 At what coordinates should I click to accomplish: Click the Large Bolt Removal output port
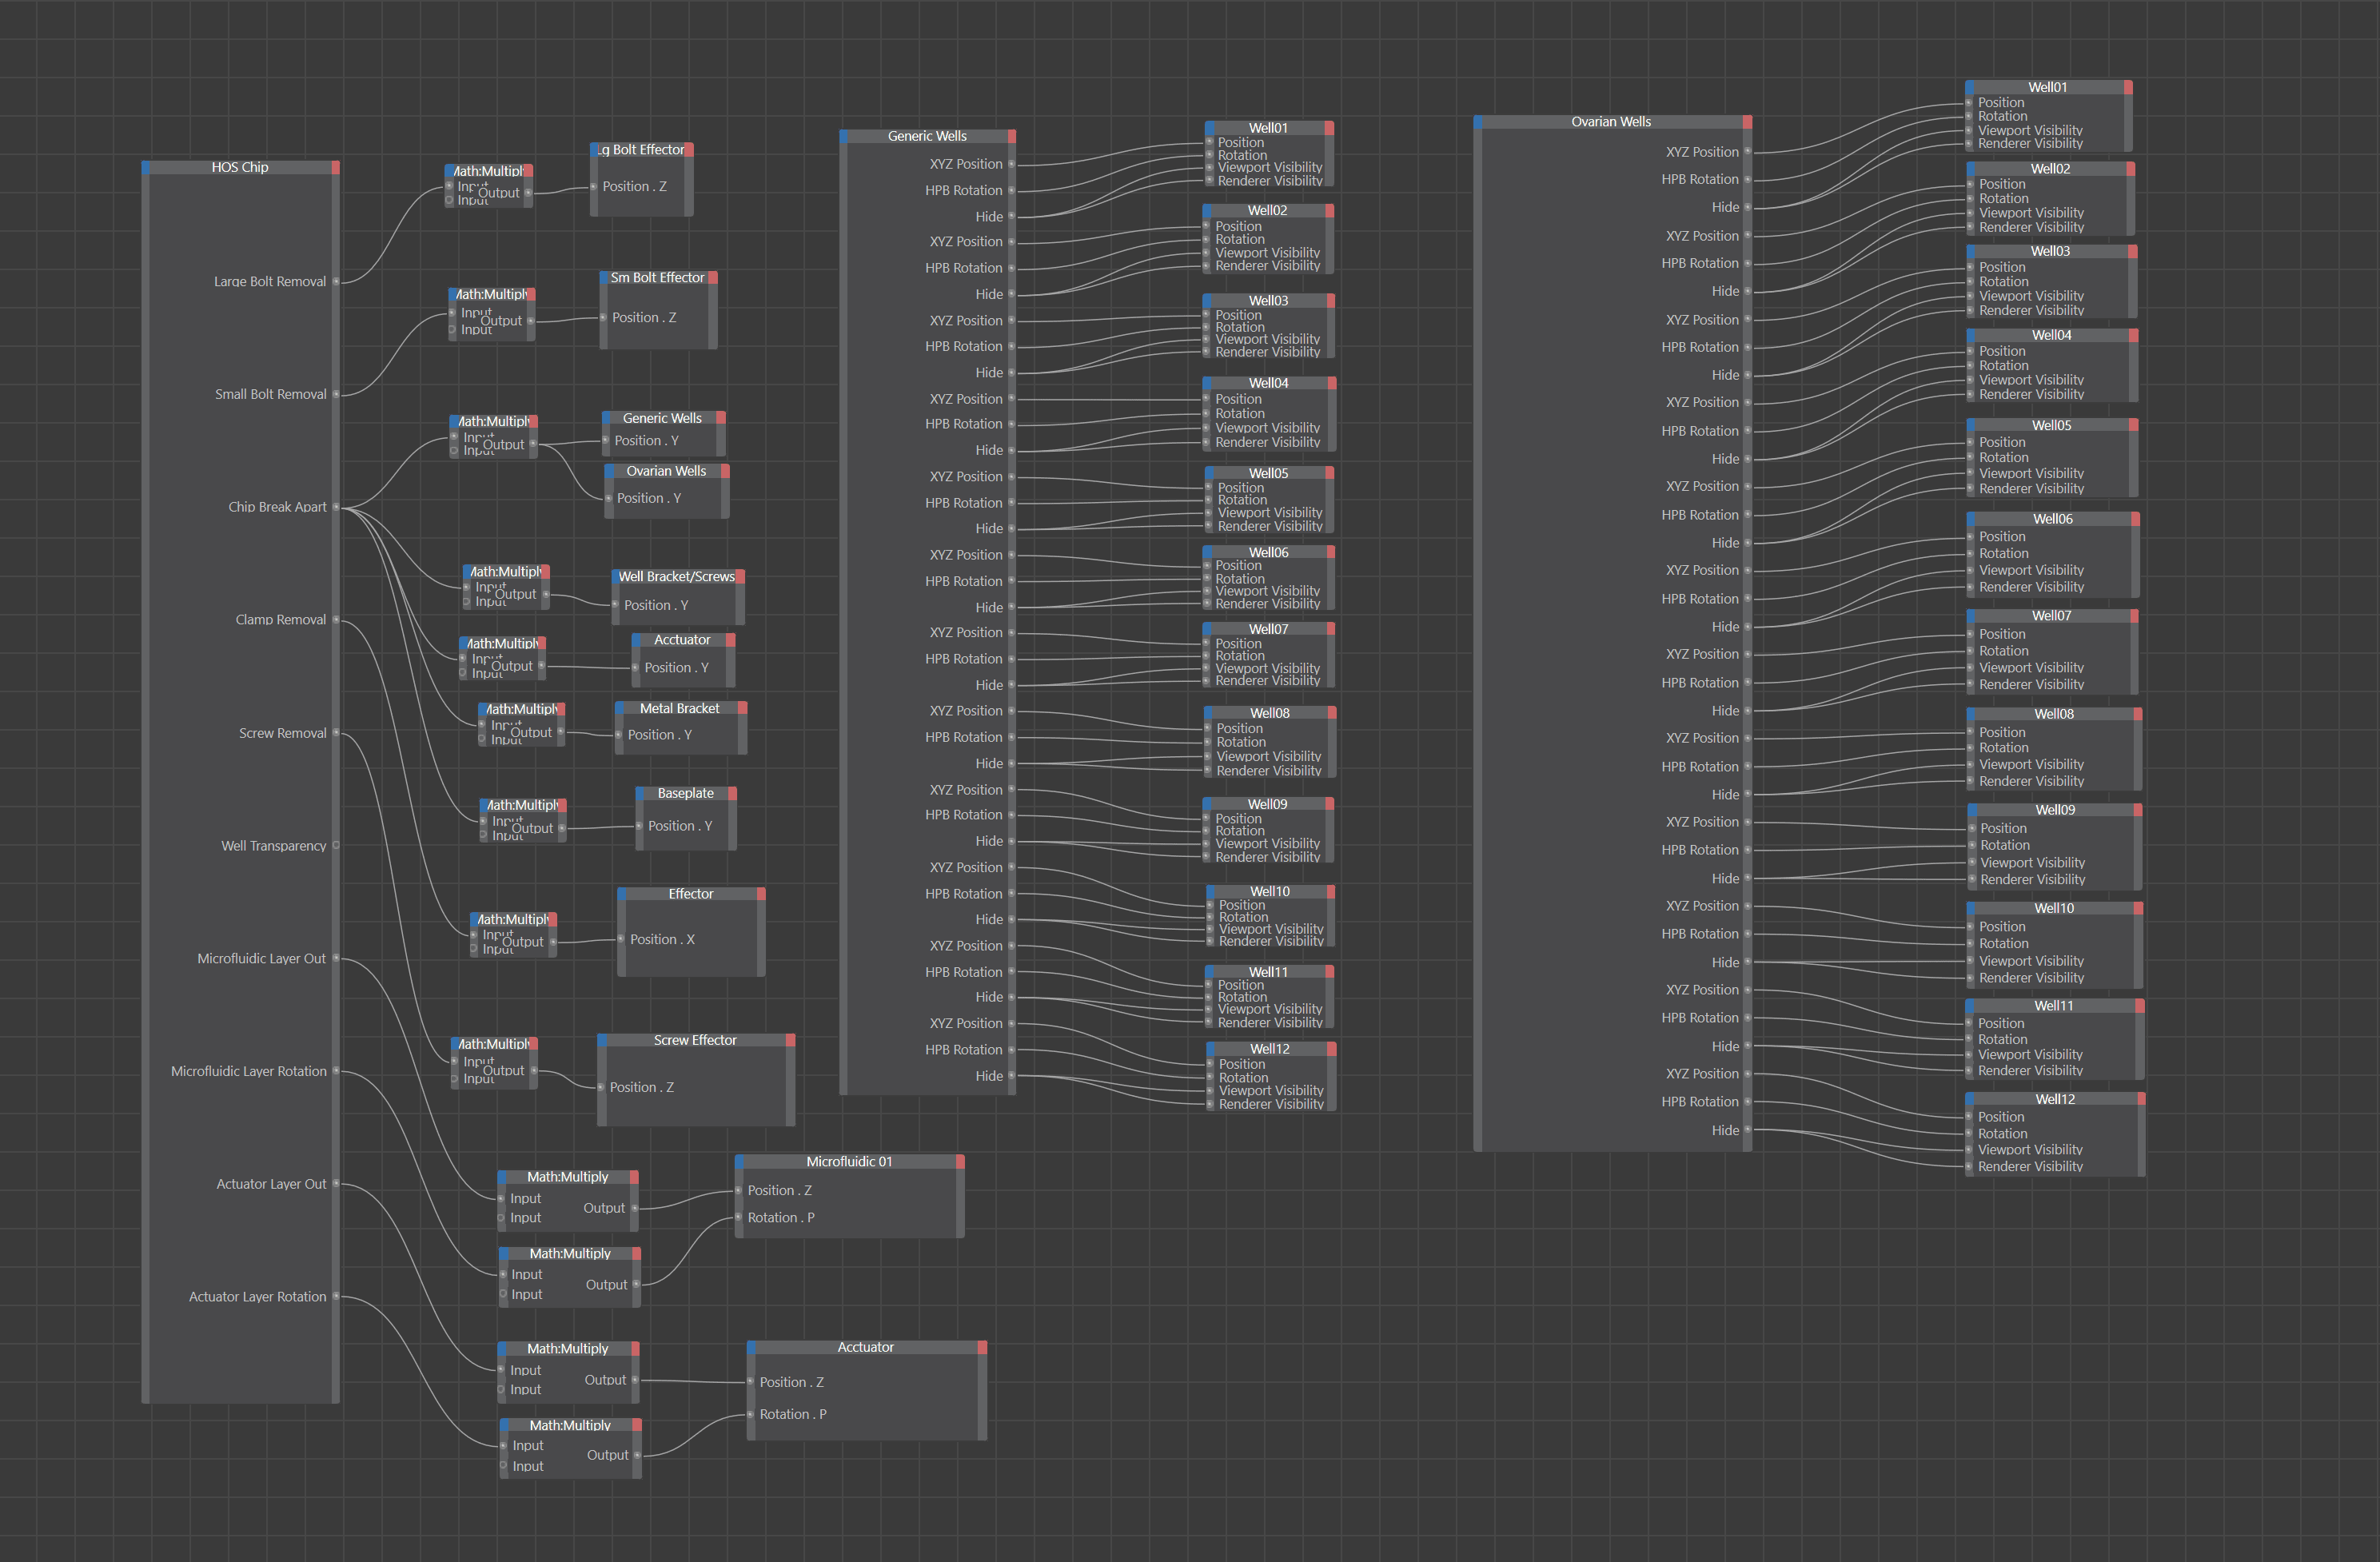(336, 282)
